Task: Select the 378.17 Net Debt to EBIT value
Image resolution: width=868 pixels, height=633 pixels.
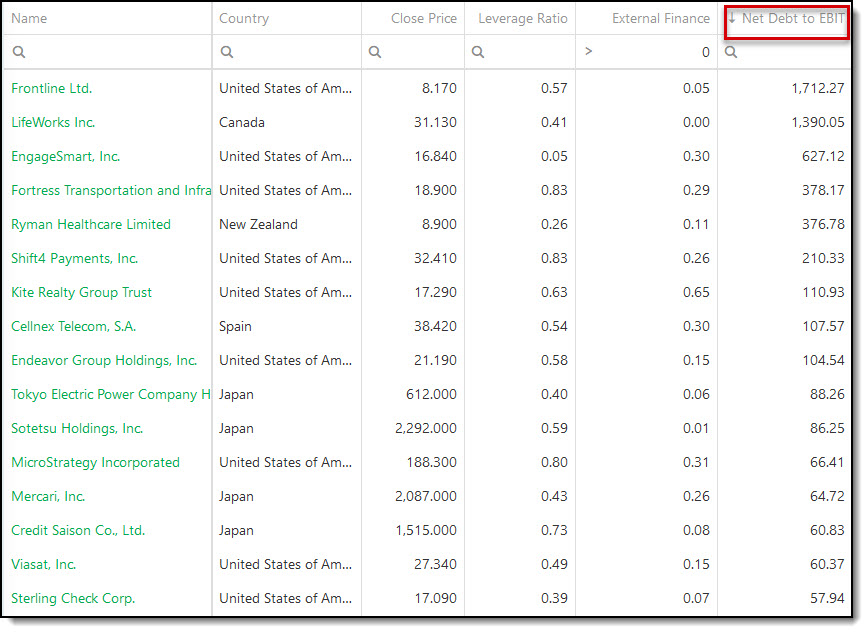Action: click(x=823, y=191)
